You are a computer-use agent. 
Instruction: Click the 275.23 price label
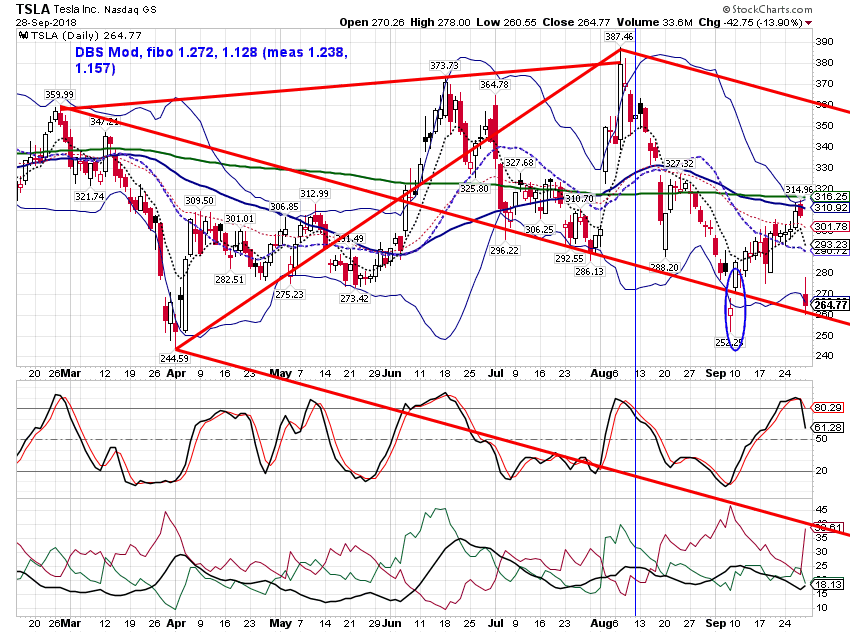coord(289,294)
